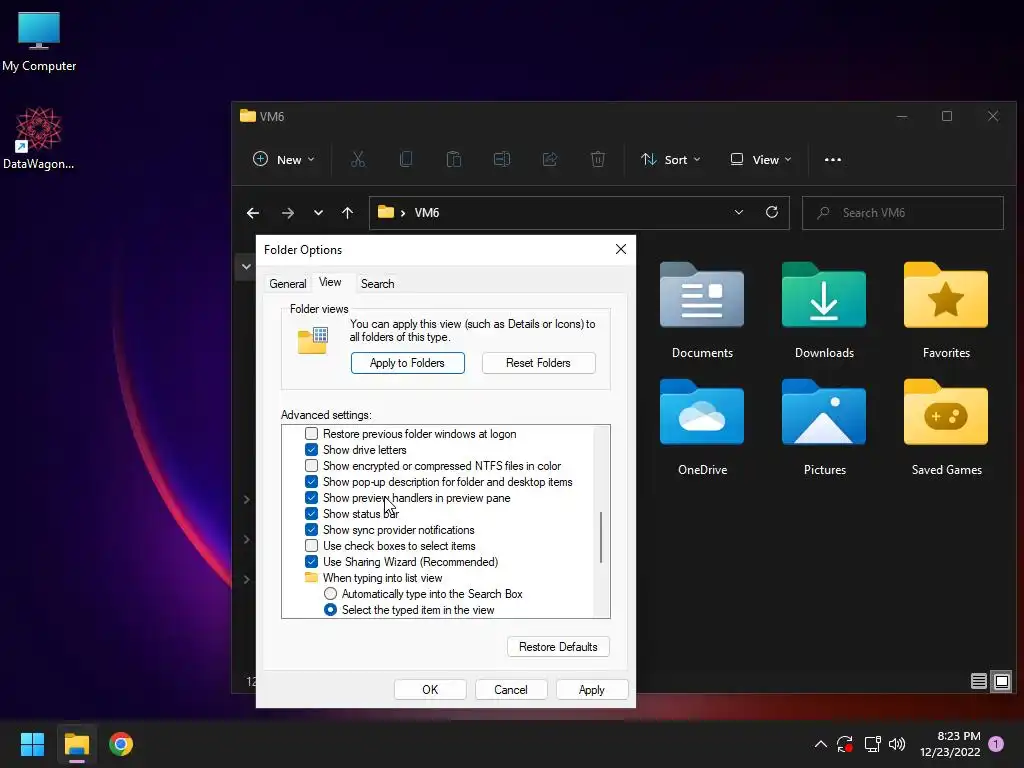Click Restore Defaults button
Image resolution: width=1024 pixels, height=768 pixels.
point(558,647)
